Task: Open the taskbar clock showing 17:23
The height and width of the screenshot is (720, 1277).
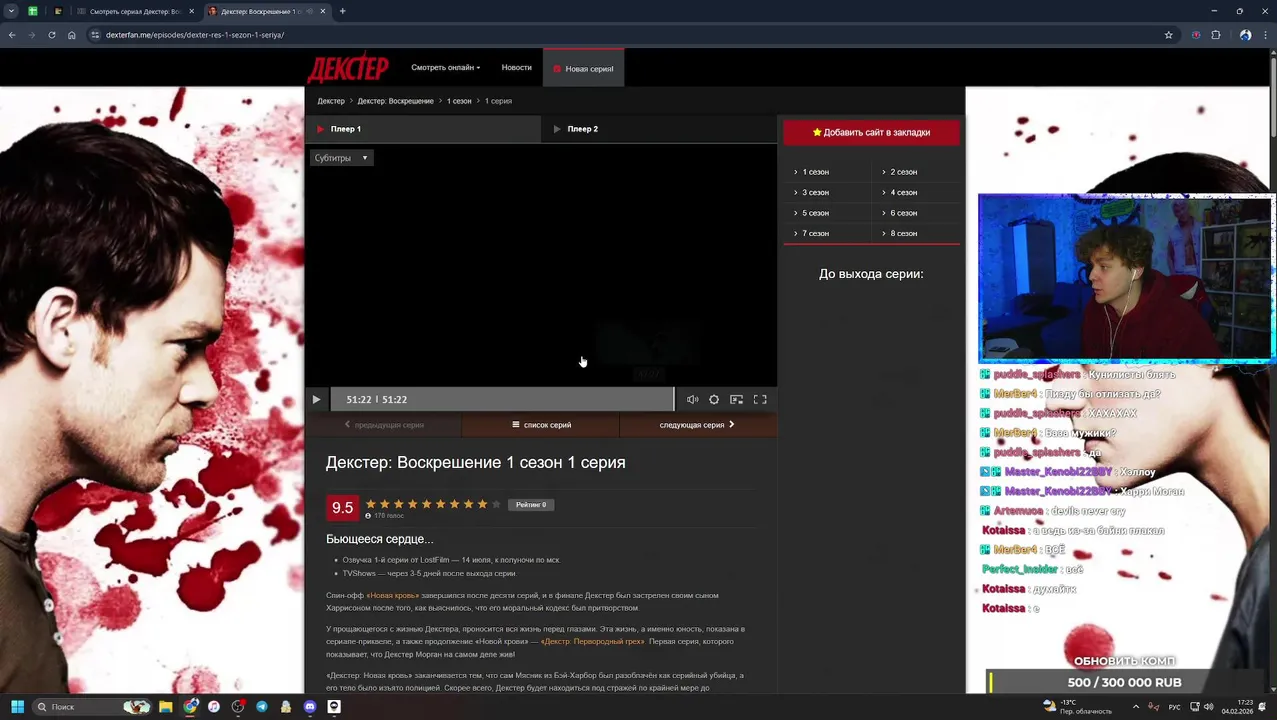Action: coord(1237,707)
